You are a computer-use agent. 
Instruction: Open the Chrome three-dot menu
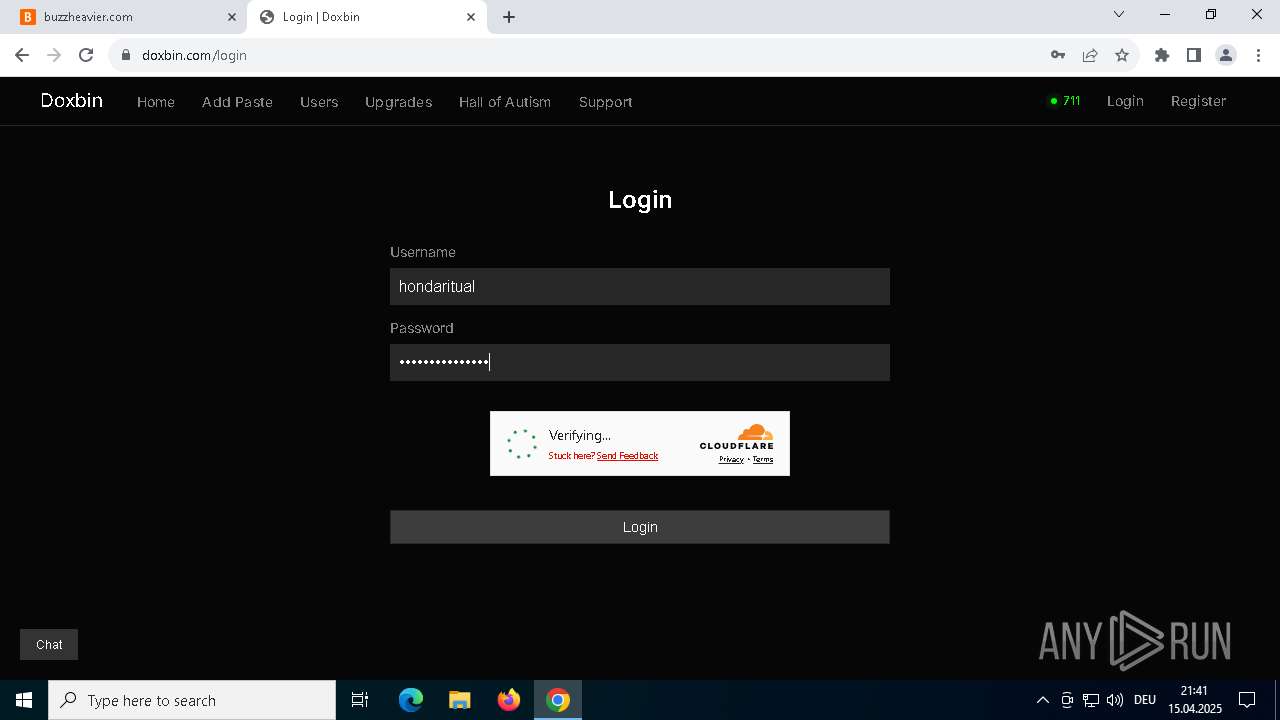1258,55
